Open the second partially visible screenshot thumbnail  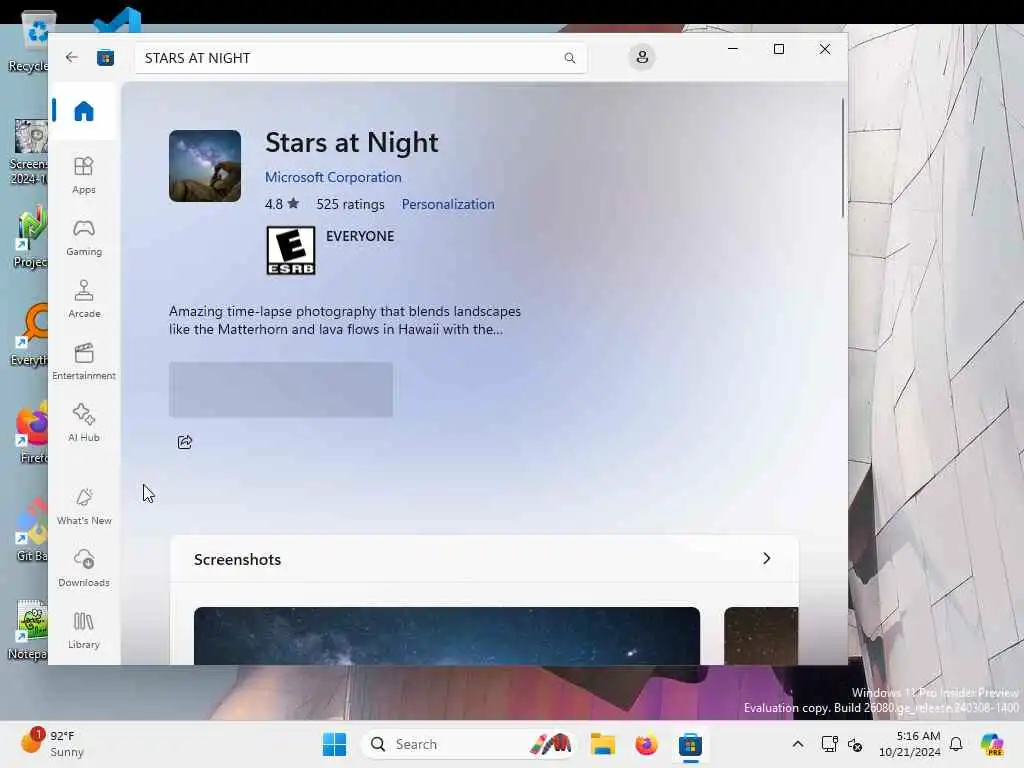click(x=761, y=636)
